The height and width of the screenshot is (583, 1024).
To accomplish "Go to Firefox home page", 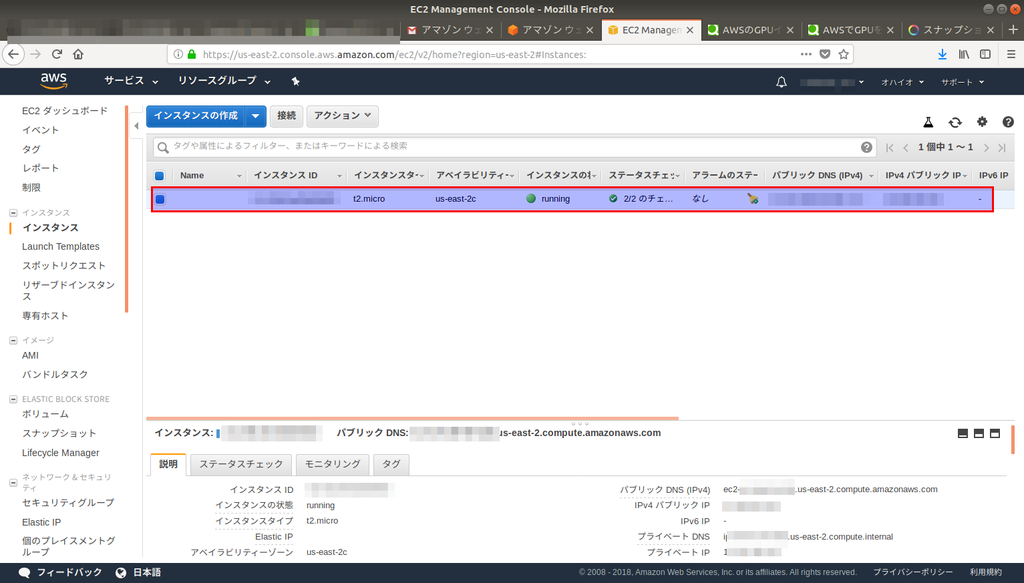I will click(x=78, y=54).
